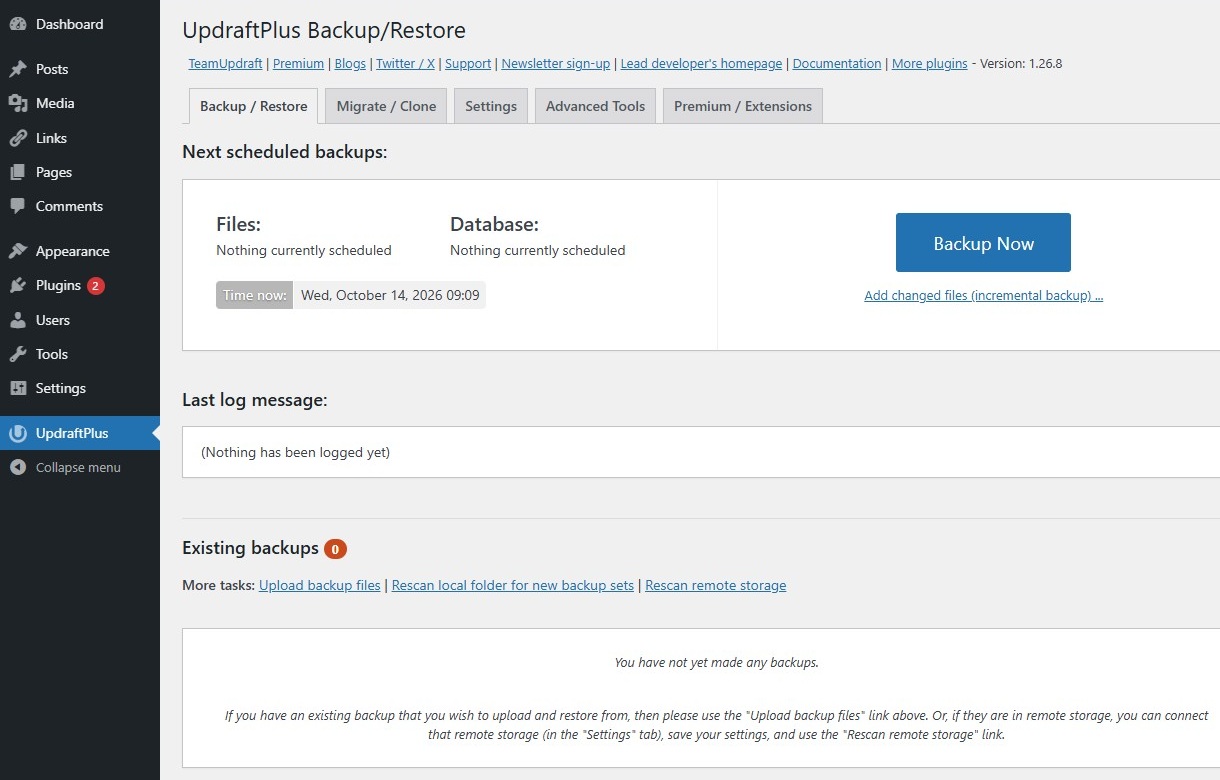Image resolution: width=1220 pixels, height=780 pixels.
Task: Click the Settings sliders icon
Action: [x=18, y=388]
